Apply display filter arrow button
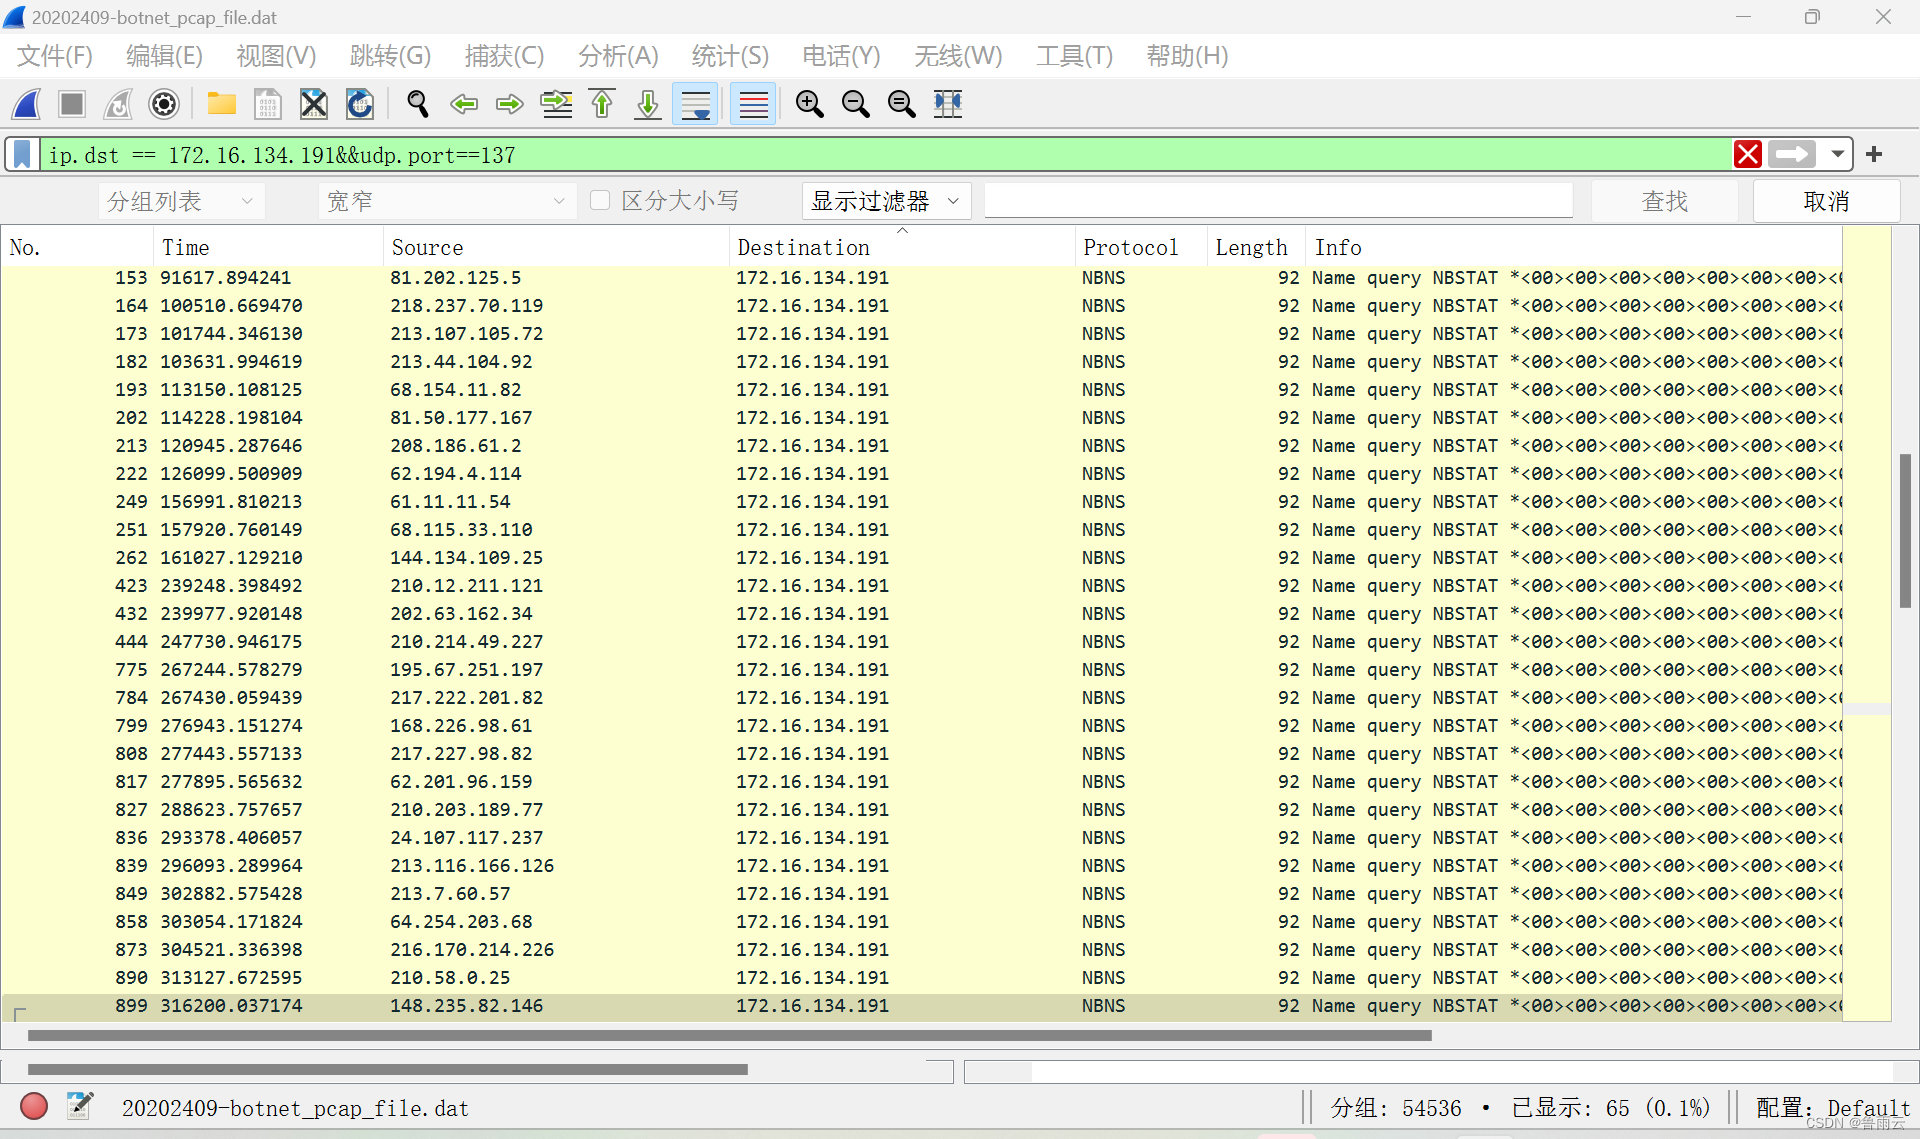This screenshot has width=1920, height=1139. [x=1791, y=154]
